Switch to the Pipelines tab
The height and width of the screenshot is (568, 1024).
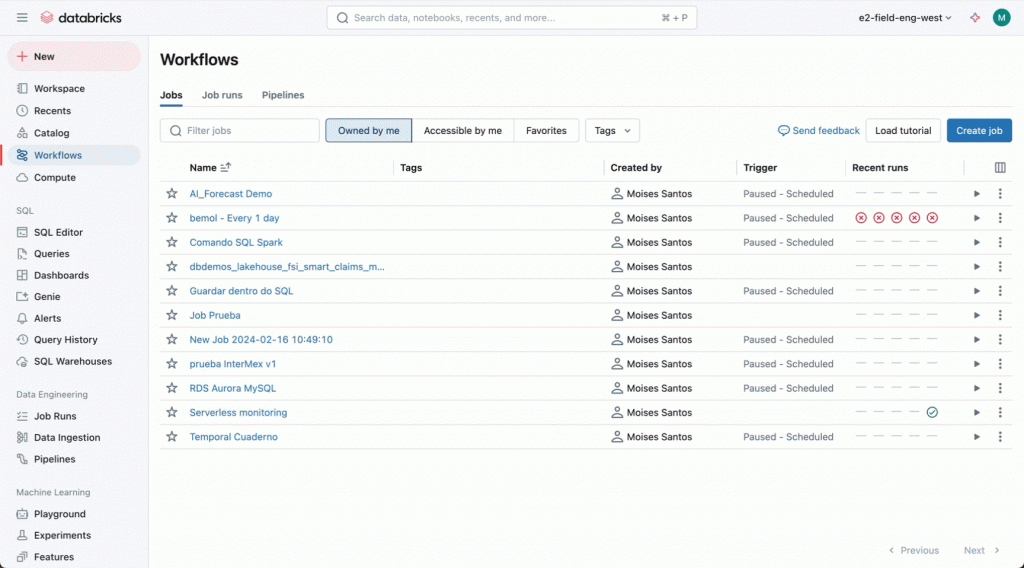tap(283, 95)
